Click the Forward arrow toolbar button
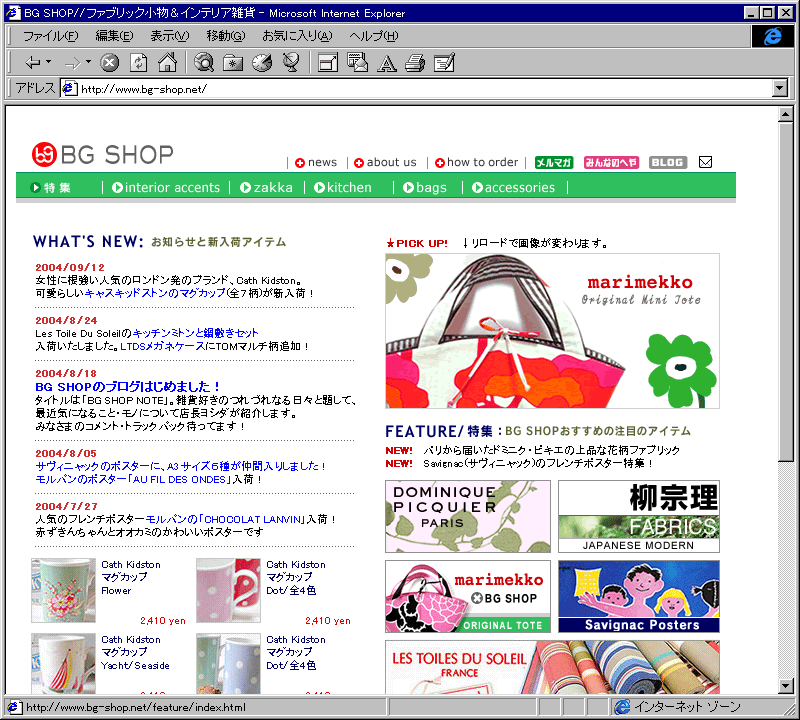Viewport: 800px width, 720px height. pyautogui.click(x=72, y=63)
